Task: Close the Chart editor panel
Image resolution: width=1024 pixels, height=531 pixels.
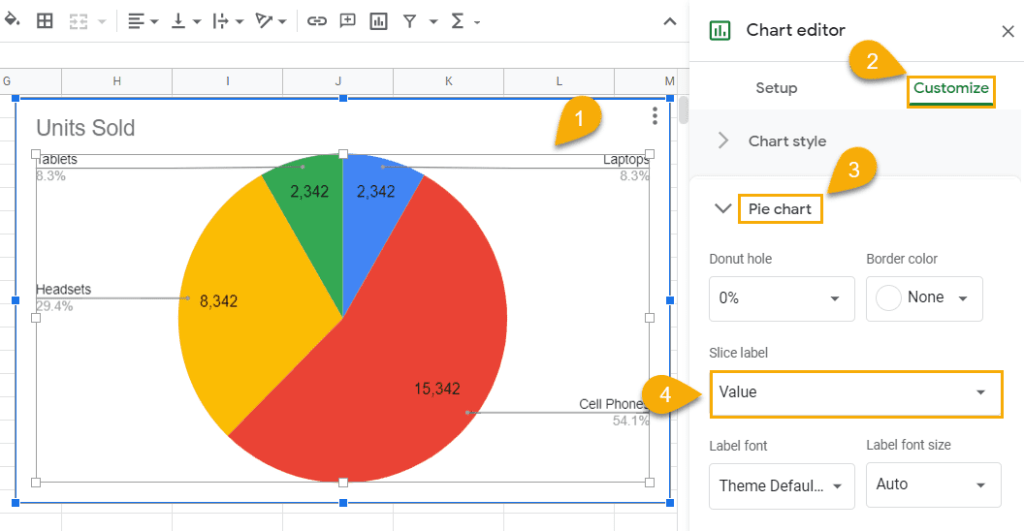Action: (1008, 31)
